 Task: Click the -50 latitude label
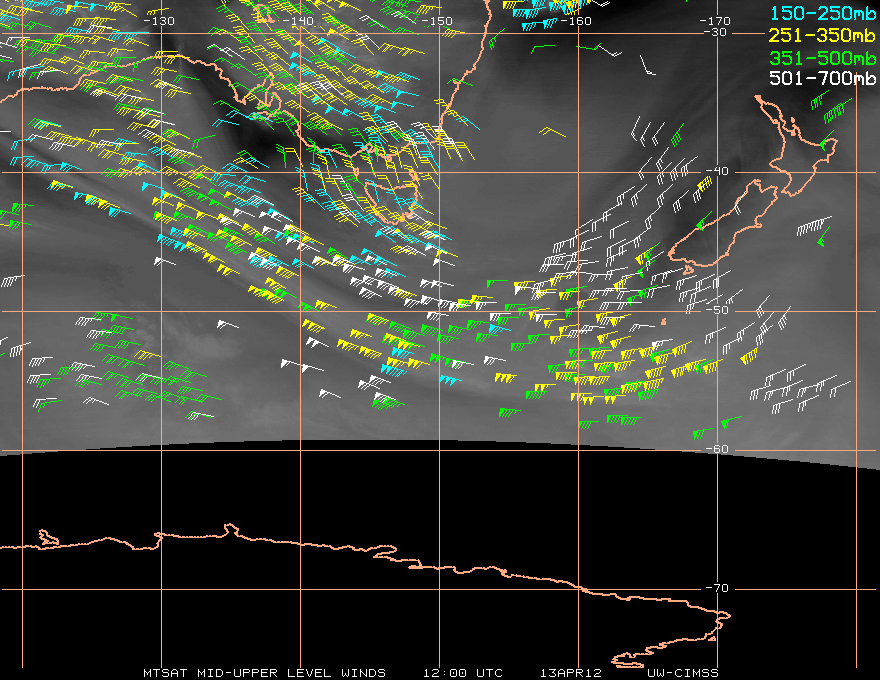(x=717, y=310)
